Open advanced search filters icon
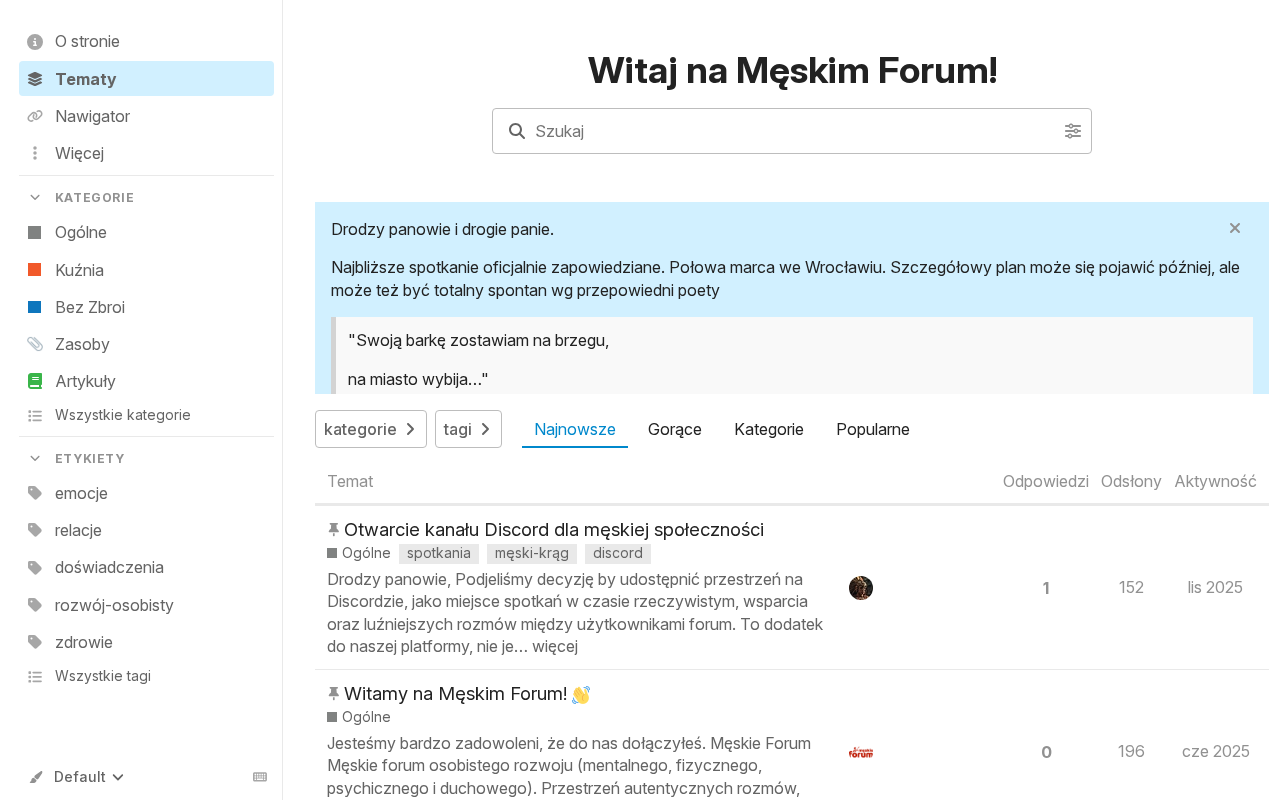 (x=1073, y=131)
